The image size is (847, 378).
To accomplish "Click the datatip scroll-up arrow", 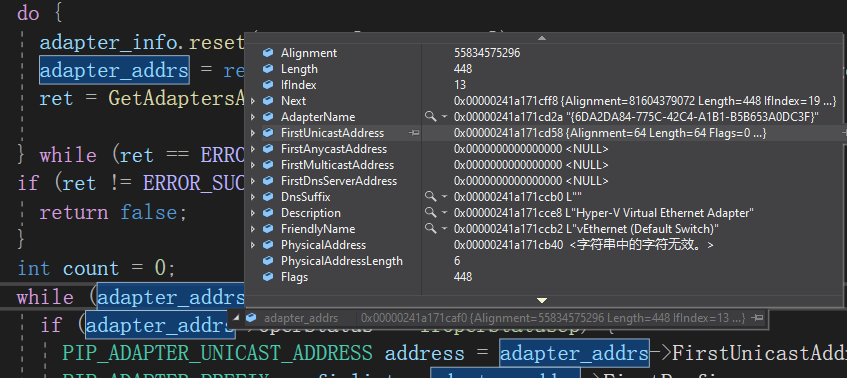I will point(542,38).
